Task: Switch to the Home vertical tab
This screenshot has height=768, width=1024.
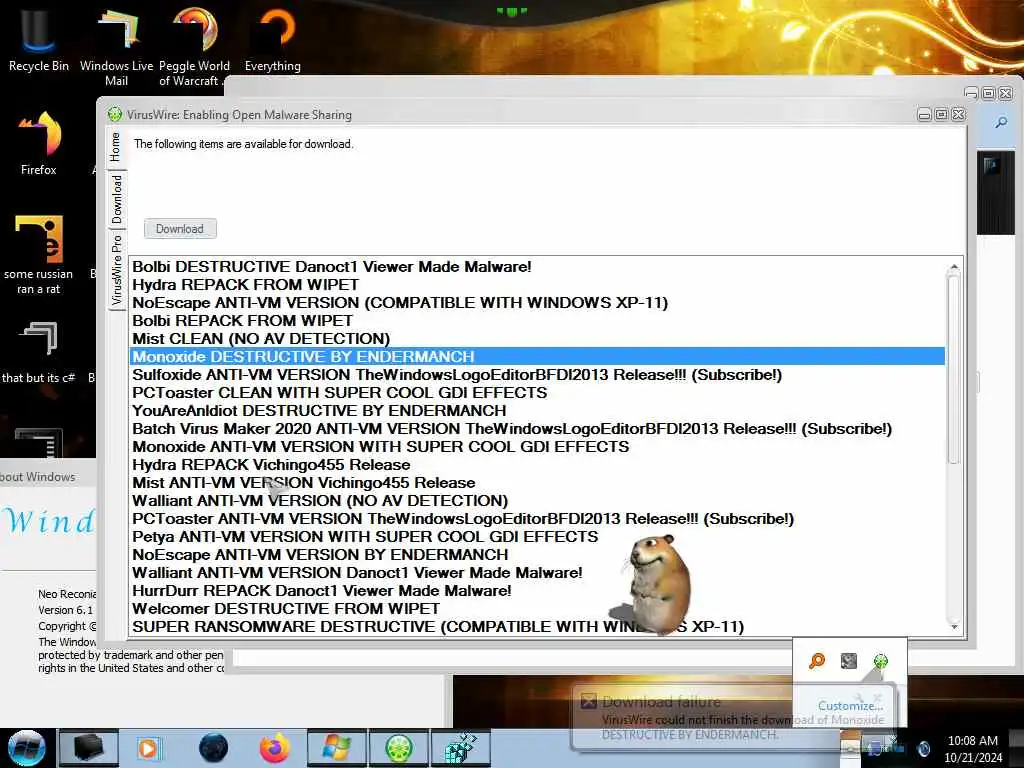Action: click(116, 147)
